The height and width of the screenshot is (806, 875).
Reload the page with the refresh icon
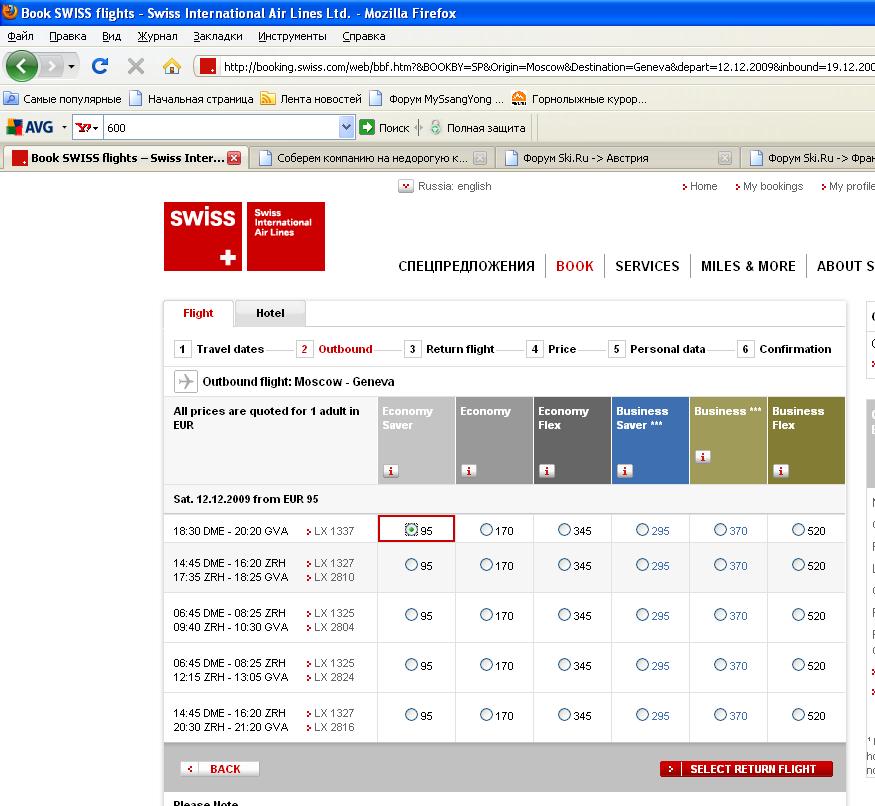(100, 66)
